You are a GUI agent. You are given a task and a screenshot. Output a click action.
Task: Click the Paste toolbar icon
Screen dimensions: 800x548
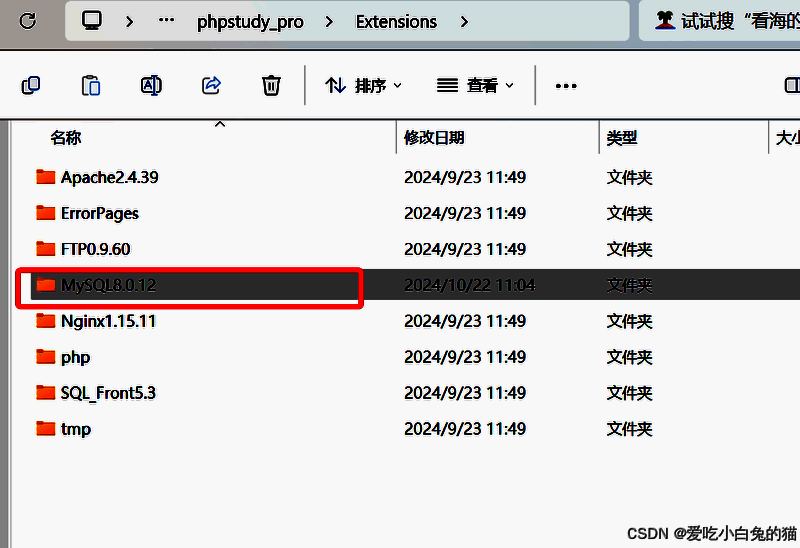(x=91, y=85)
